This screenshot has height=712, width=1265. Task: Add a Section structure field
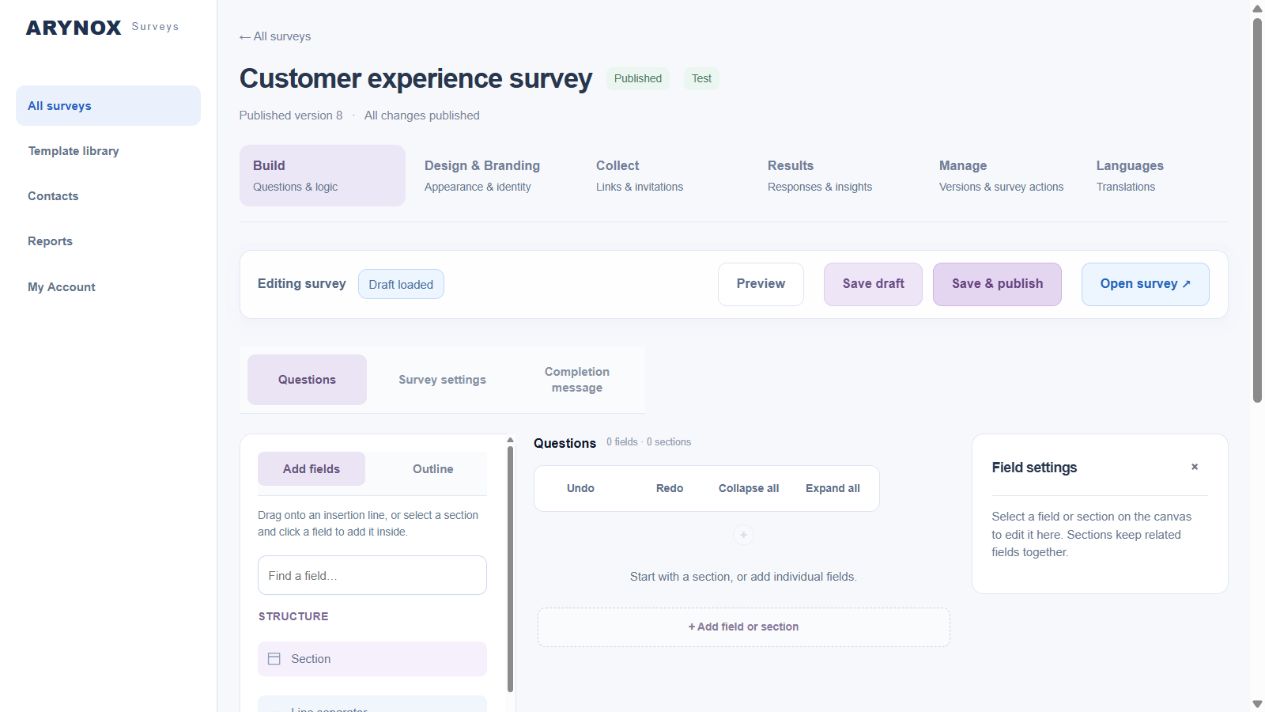pyautogui.click(x=372, y=659)
